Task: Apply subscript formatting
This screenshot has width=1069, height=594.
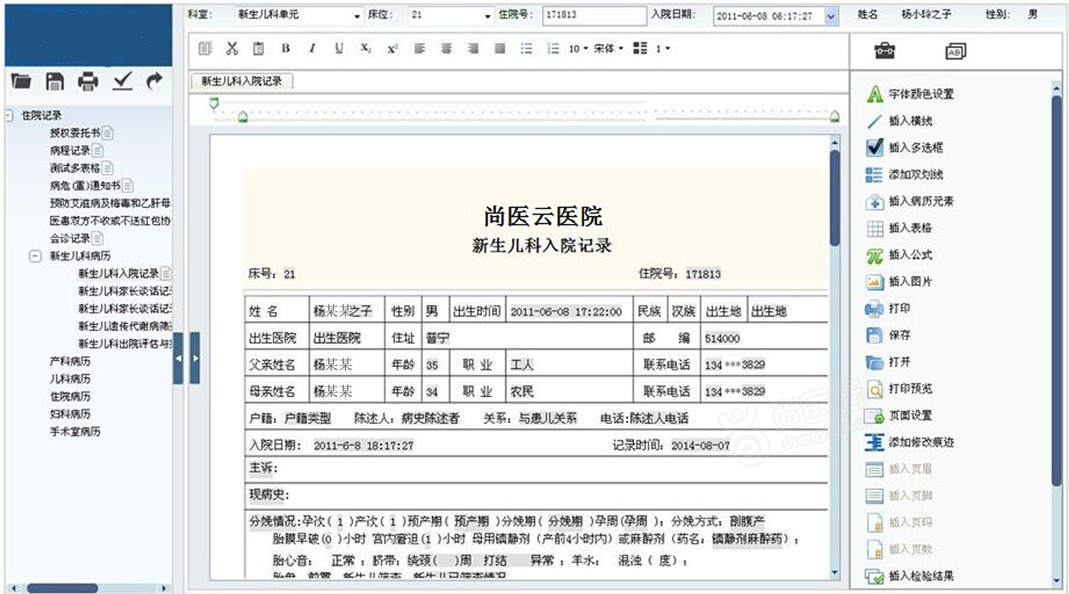Action: 366,48
